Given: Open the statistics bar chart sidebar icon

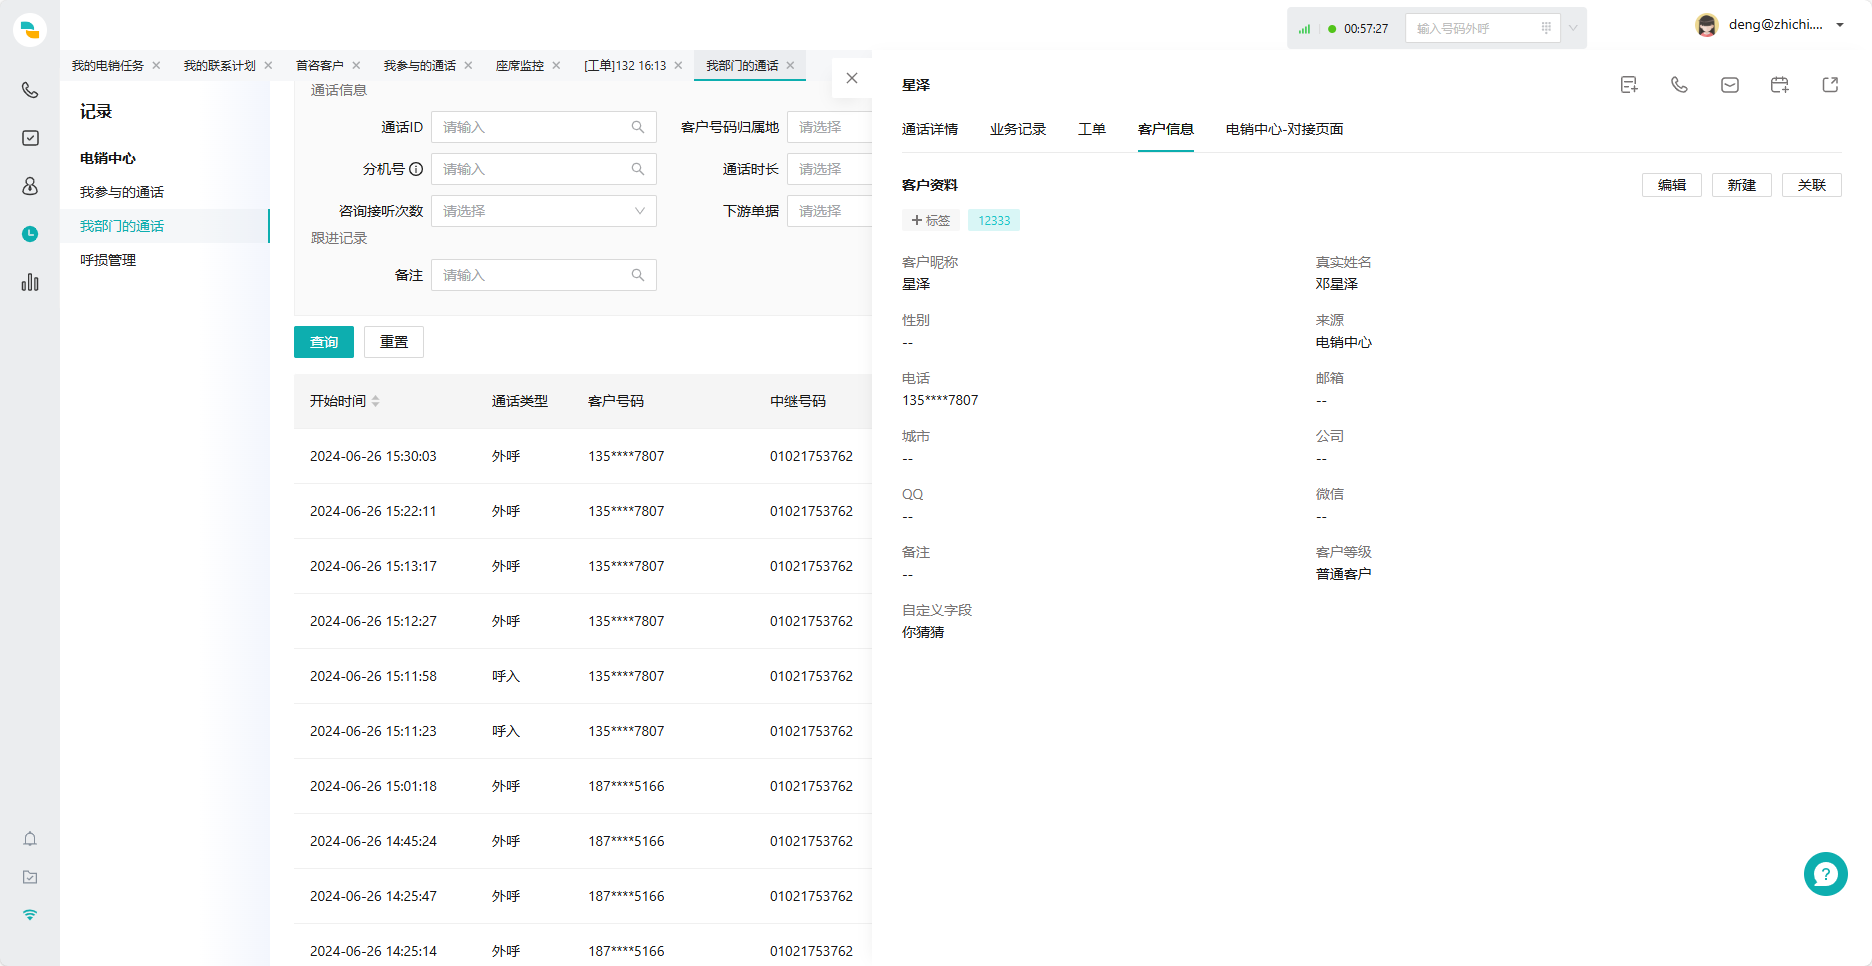Looking at the screenshot, I should click(x=30, y=282).
